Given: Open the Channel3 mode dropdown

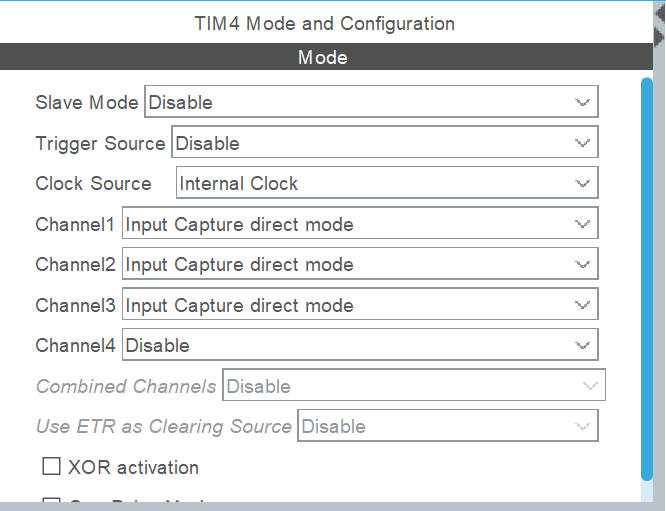Looking at the screenshot, I should click(x=360, y=304).
